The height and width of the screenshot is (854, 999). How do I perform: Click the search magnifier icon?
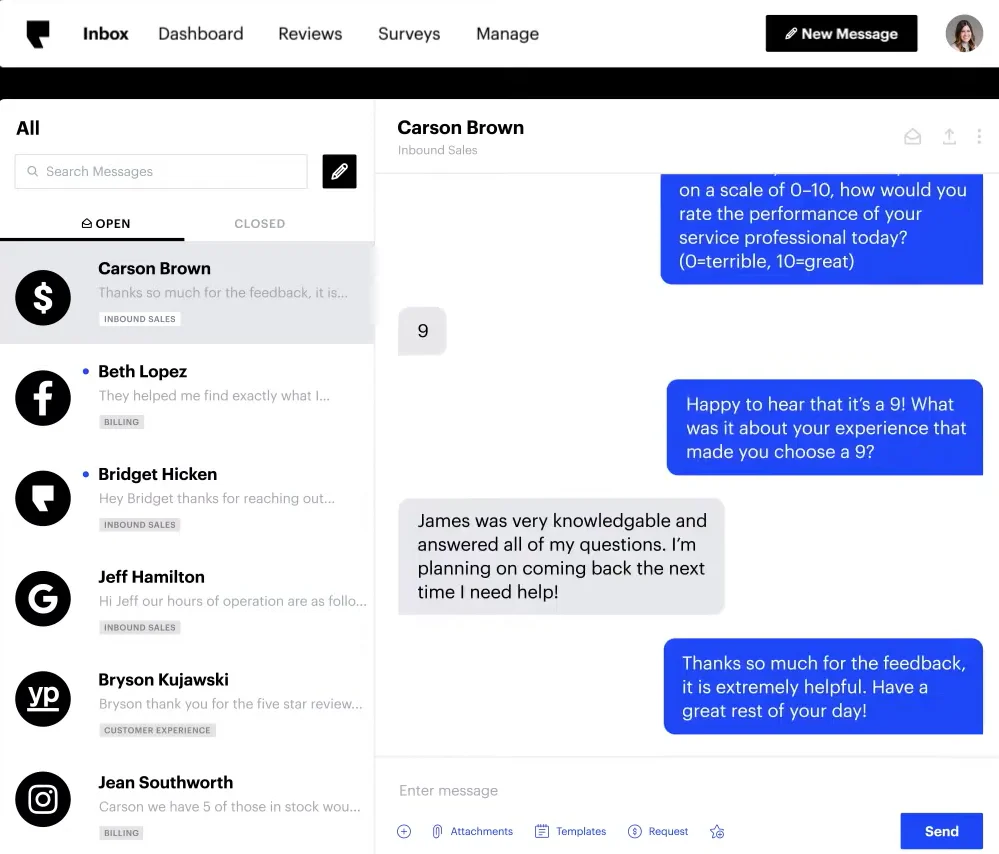[32, 171]
